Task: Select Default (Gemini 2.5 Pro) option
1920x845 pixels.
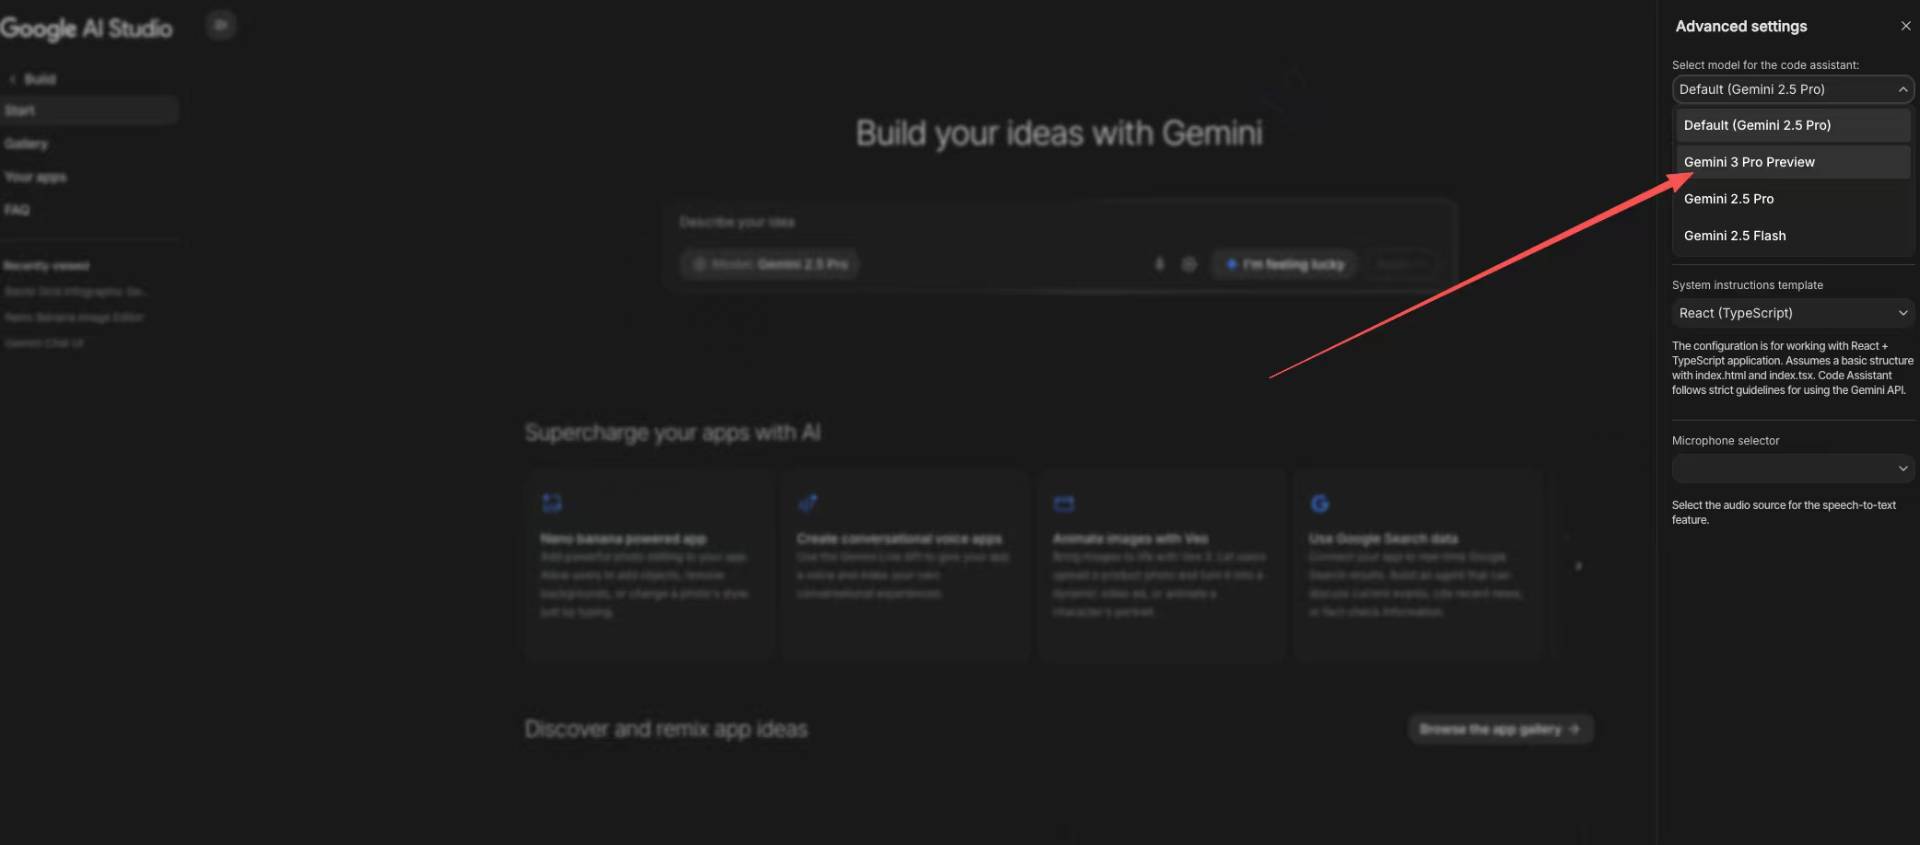Action: click(1793, 125)
